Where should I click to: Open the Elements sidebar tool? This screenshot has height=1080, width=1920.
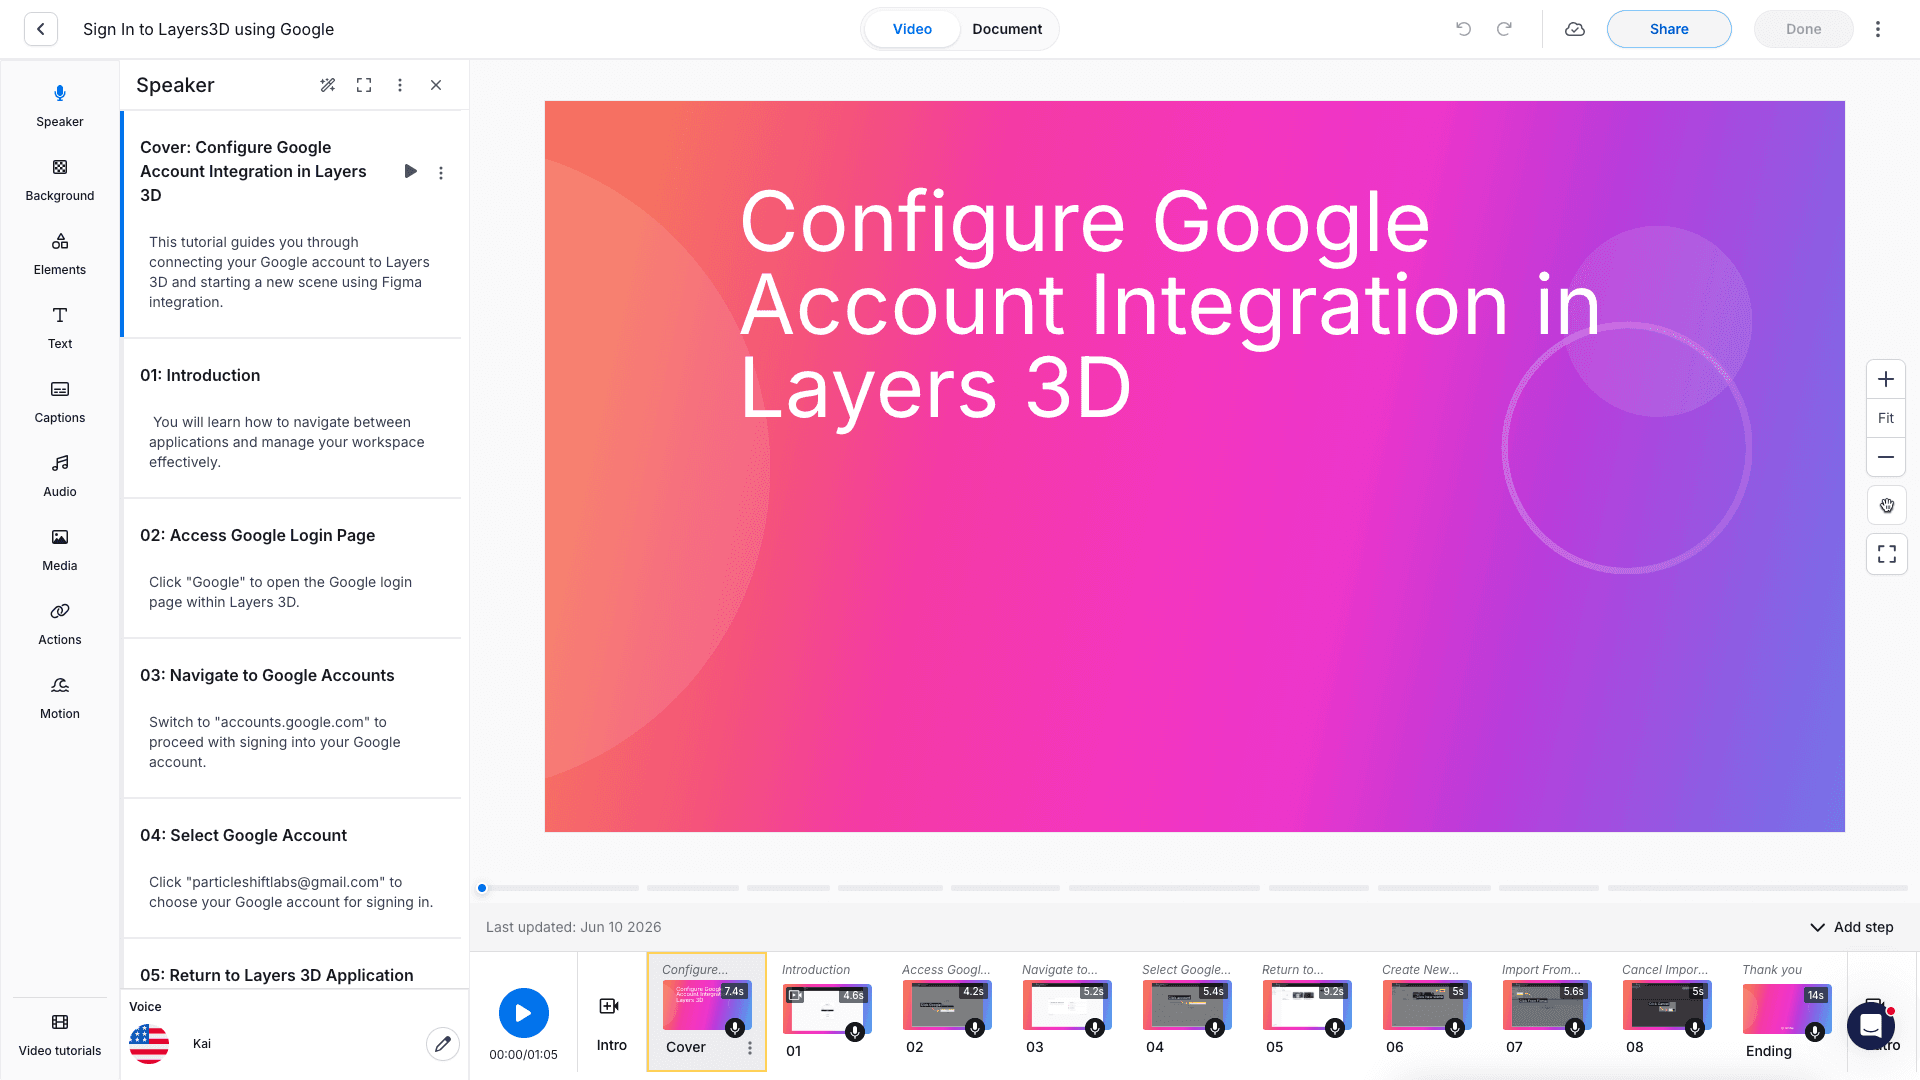(60, 254)
